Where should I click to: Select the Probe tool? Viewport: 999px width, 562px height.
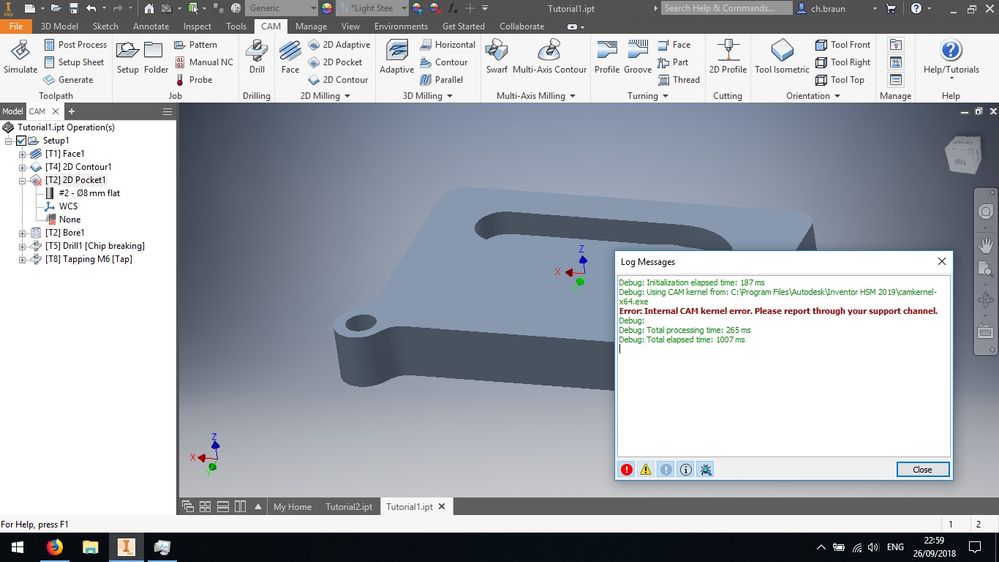click(194, 80)
